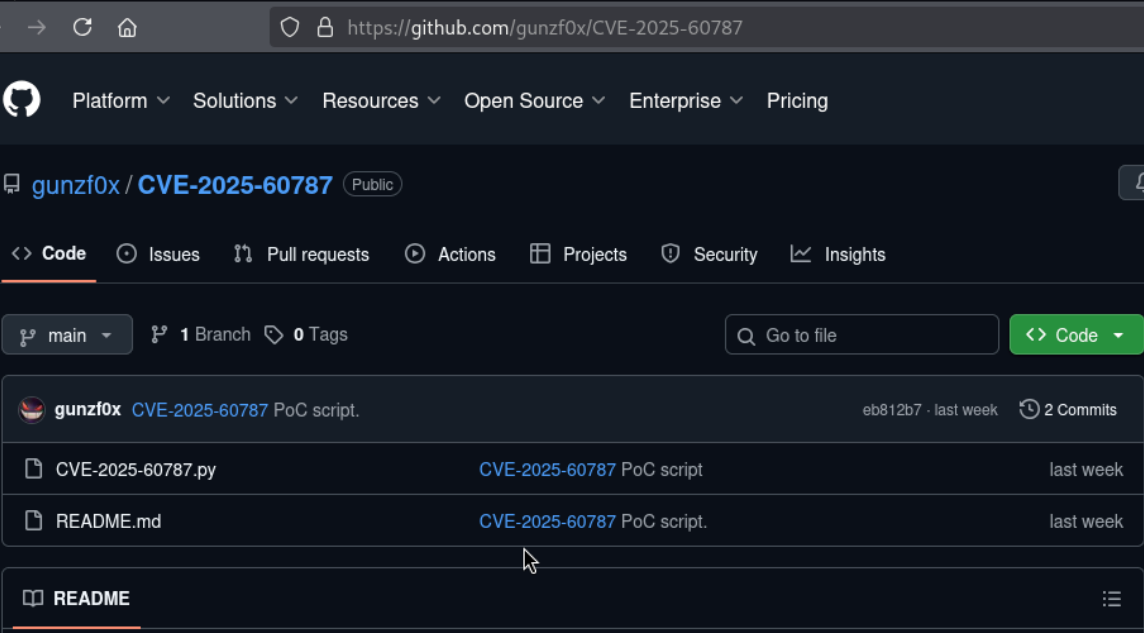
Task: Open commit message link in README.md row
Action: (x=547, y=521)
